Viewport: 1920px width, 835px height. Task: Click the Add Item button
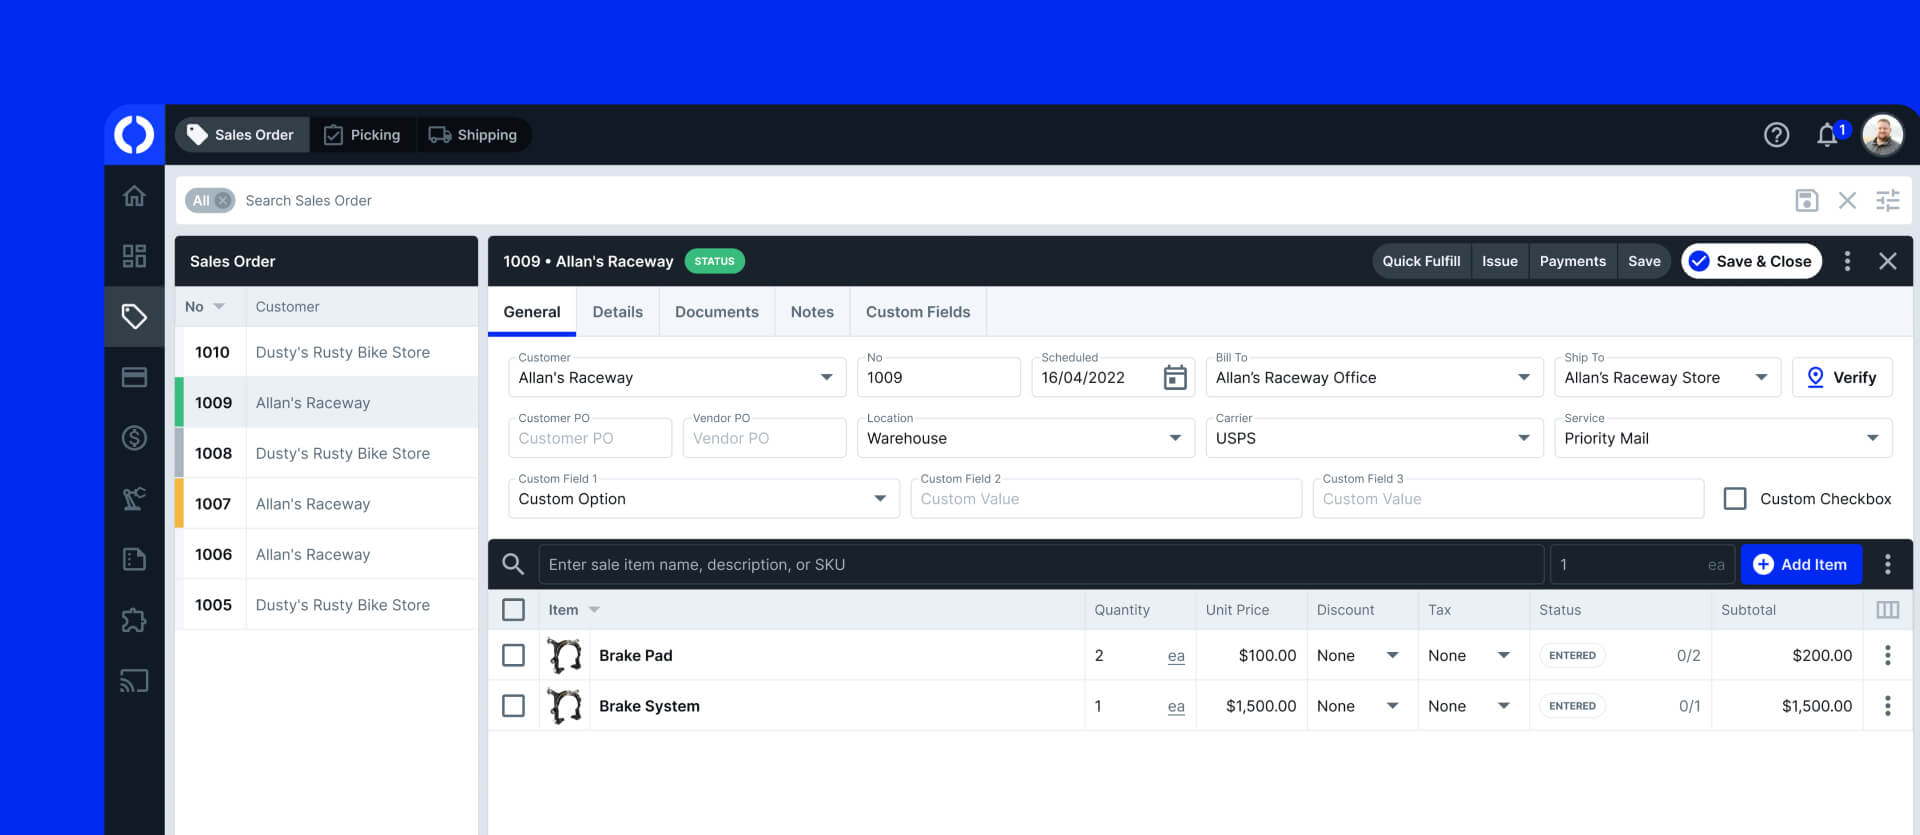(1801, 564)
